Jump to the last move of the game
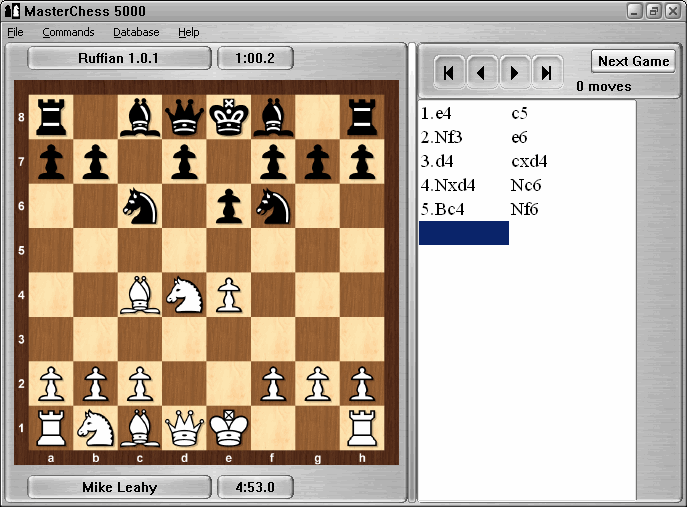Viewport: 687px width, 507px height. click(546, 72)
